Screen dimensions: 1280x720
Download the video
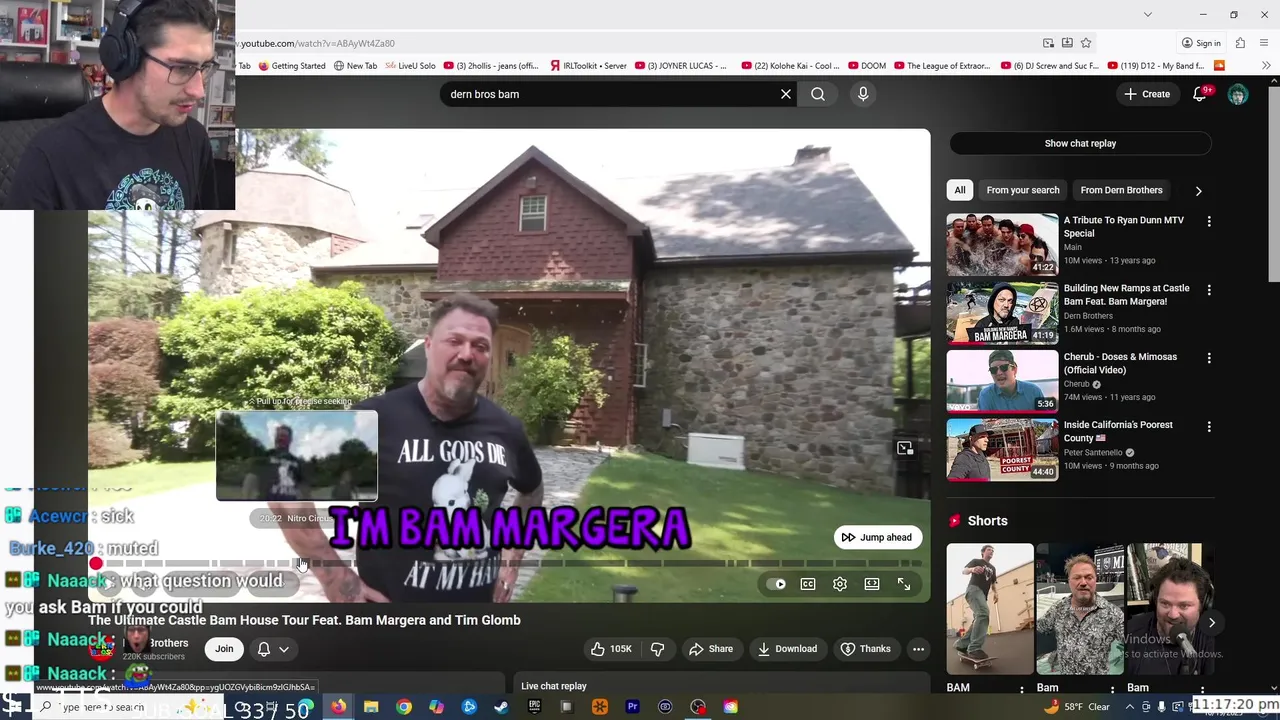point(787,649)
